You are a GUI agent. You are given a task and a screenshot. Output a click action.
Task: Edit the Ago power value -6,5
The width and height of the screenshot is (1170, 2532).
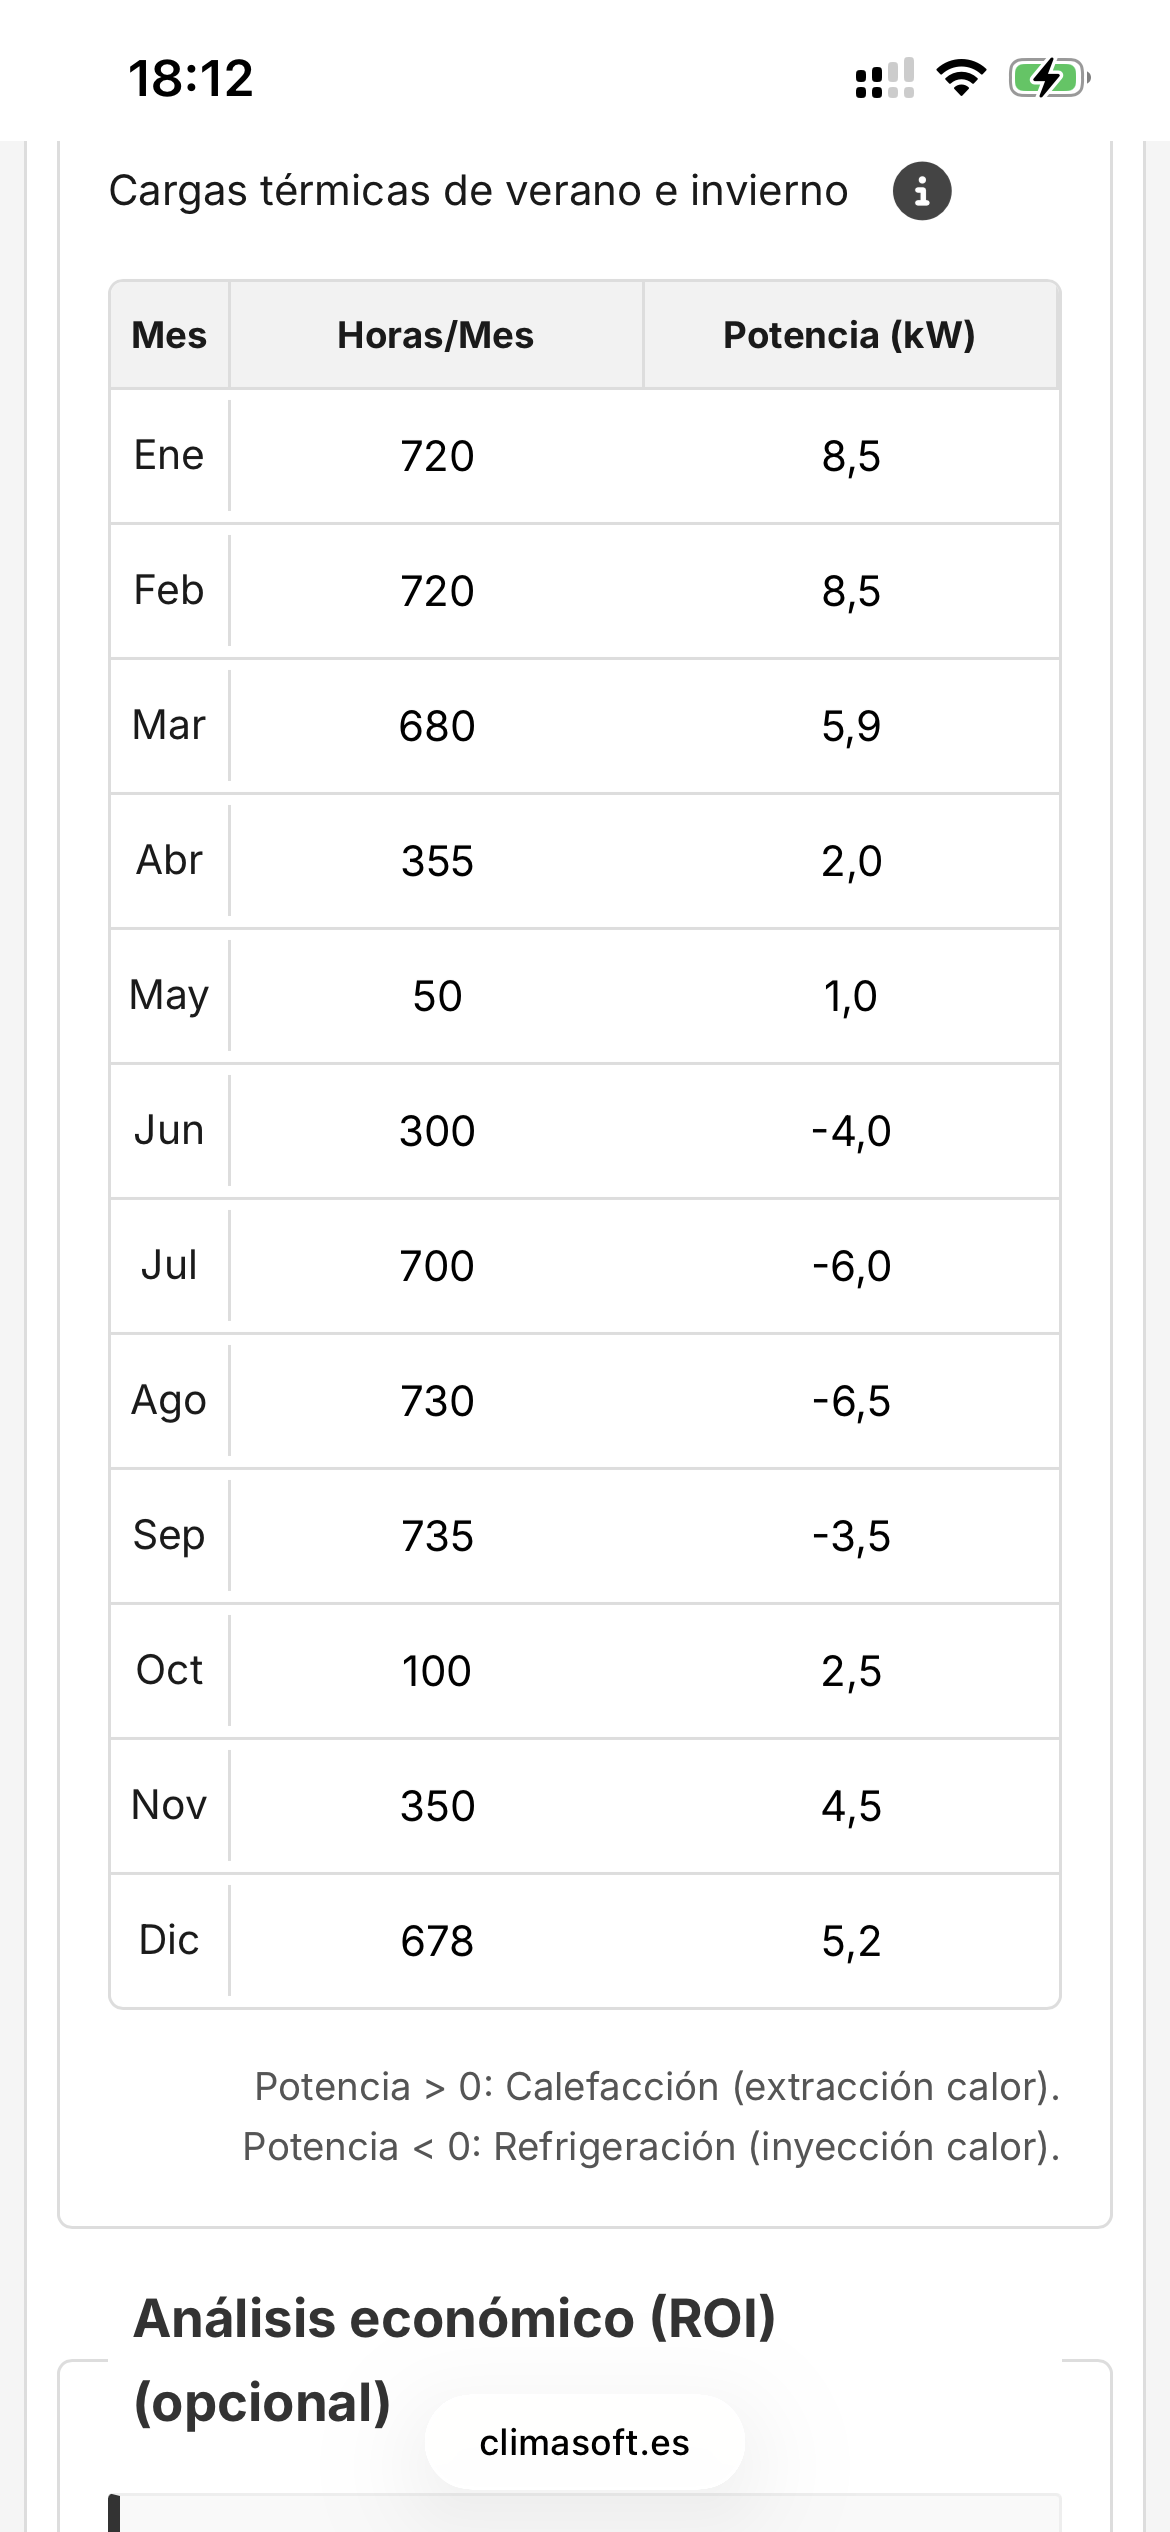pyautogui.click(x=851, y=1401)
